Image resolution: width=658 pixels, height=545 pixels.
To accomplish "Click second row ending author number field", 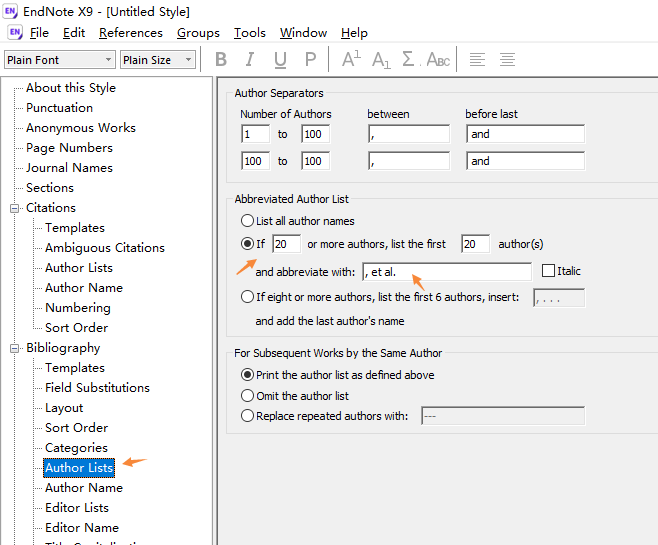I will pos(316,161).
